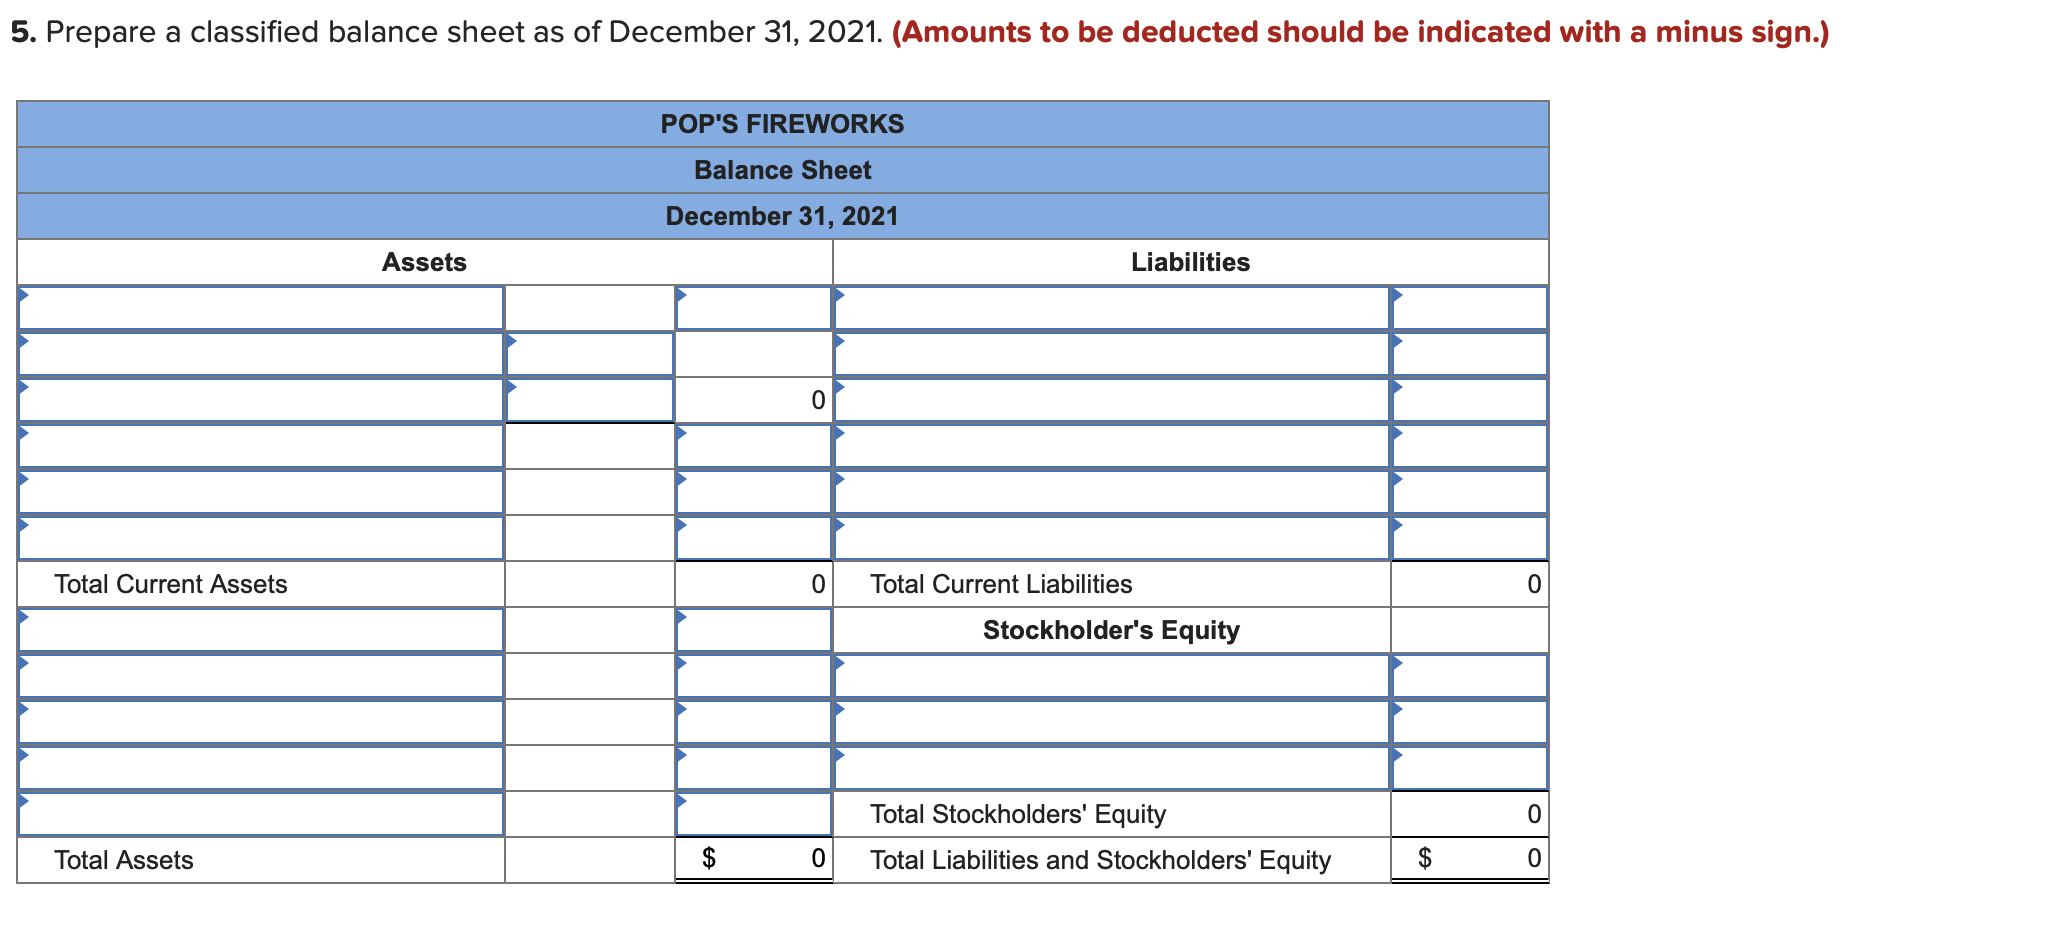Click amount field directly above Total Stockholders' Equity value
This screenshot has width=2048, height=938.
[x=1470, y=768]
